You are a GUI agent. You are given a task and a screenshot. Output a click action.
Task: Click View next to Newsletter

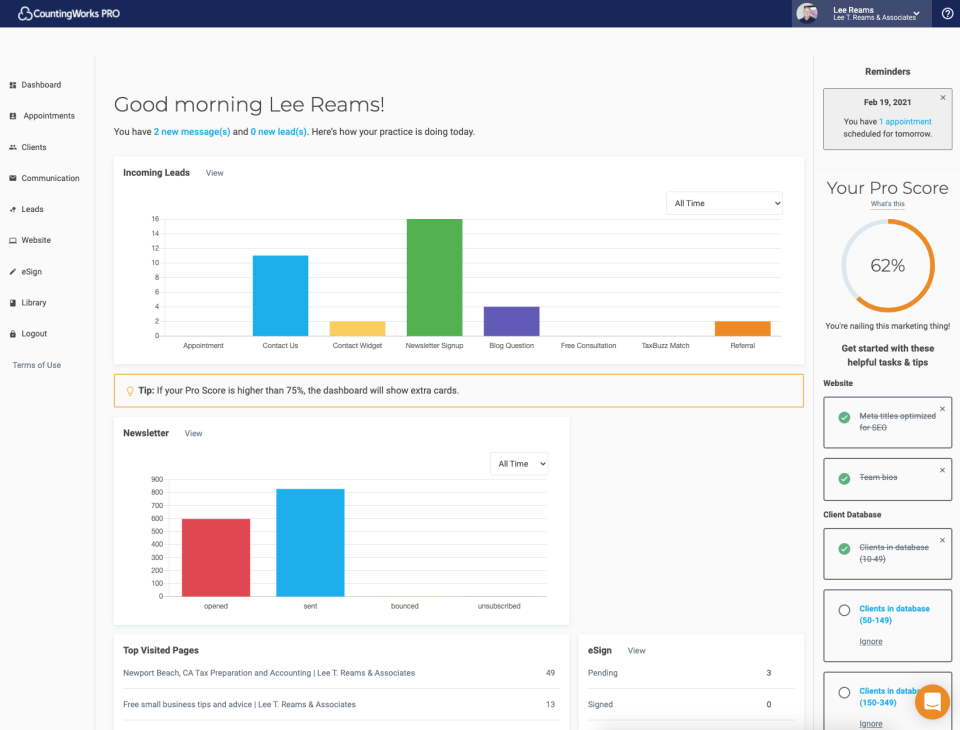click(x=193, y=434)
